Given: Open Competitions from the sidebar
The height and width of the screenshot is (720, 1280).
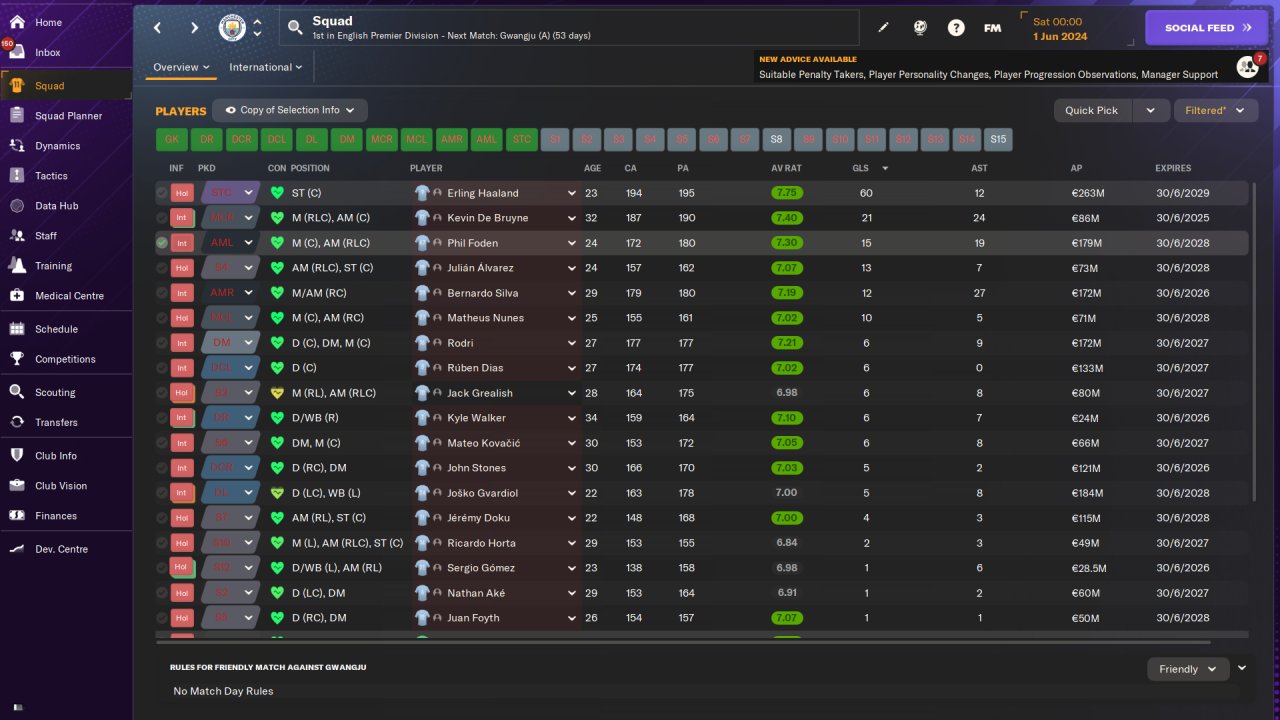Looking at the screenshot, I should pos(66,359).
